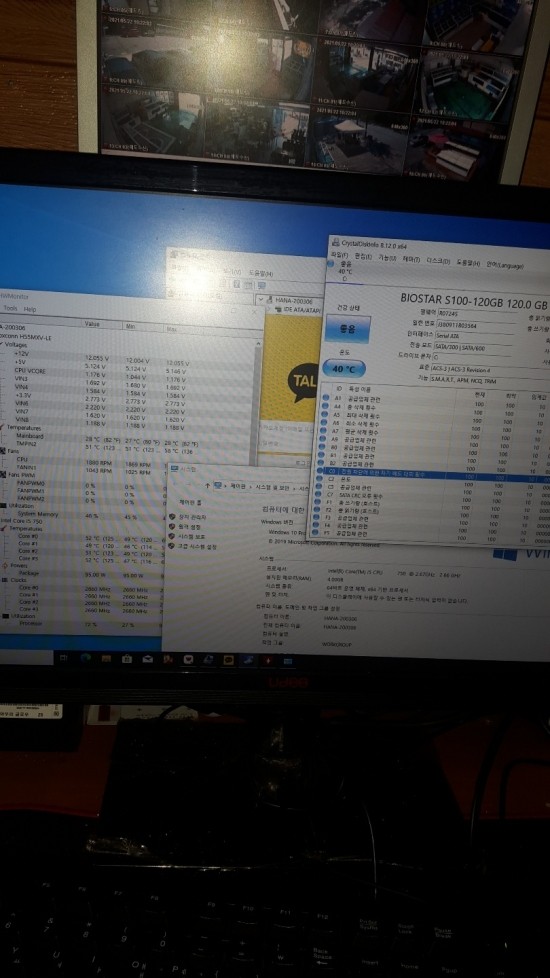Click the Serial ATA interface field
Image resolution: width=550 pixels, height=978 pixels.
473,336
